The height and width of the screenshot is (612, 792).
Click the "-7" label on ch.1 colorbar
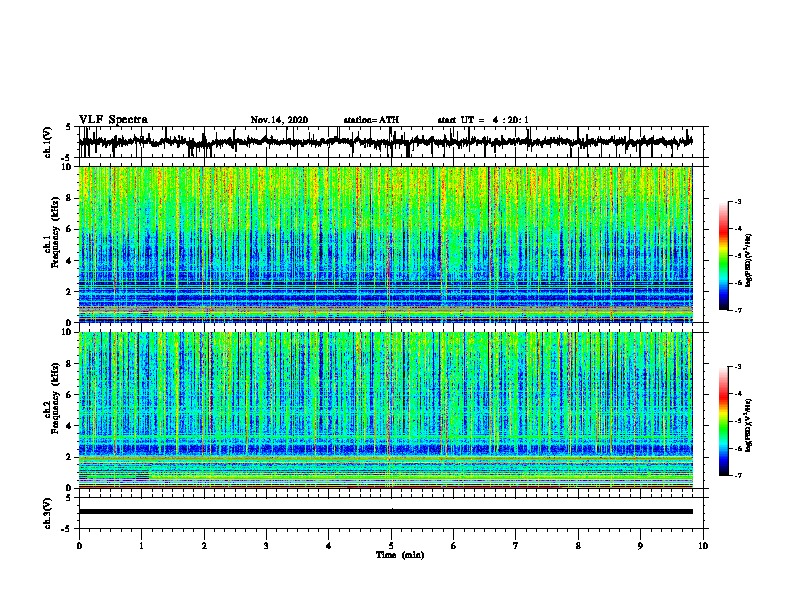tap(737, 310)
